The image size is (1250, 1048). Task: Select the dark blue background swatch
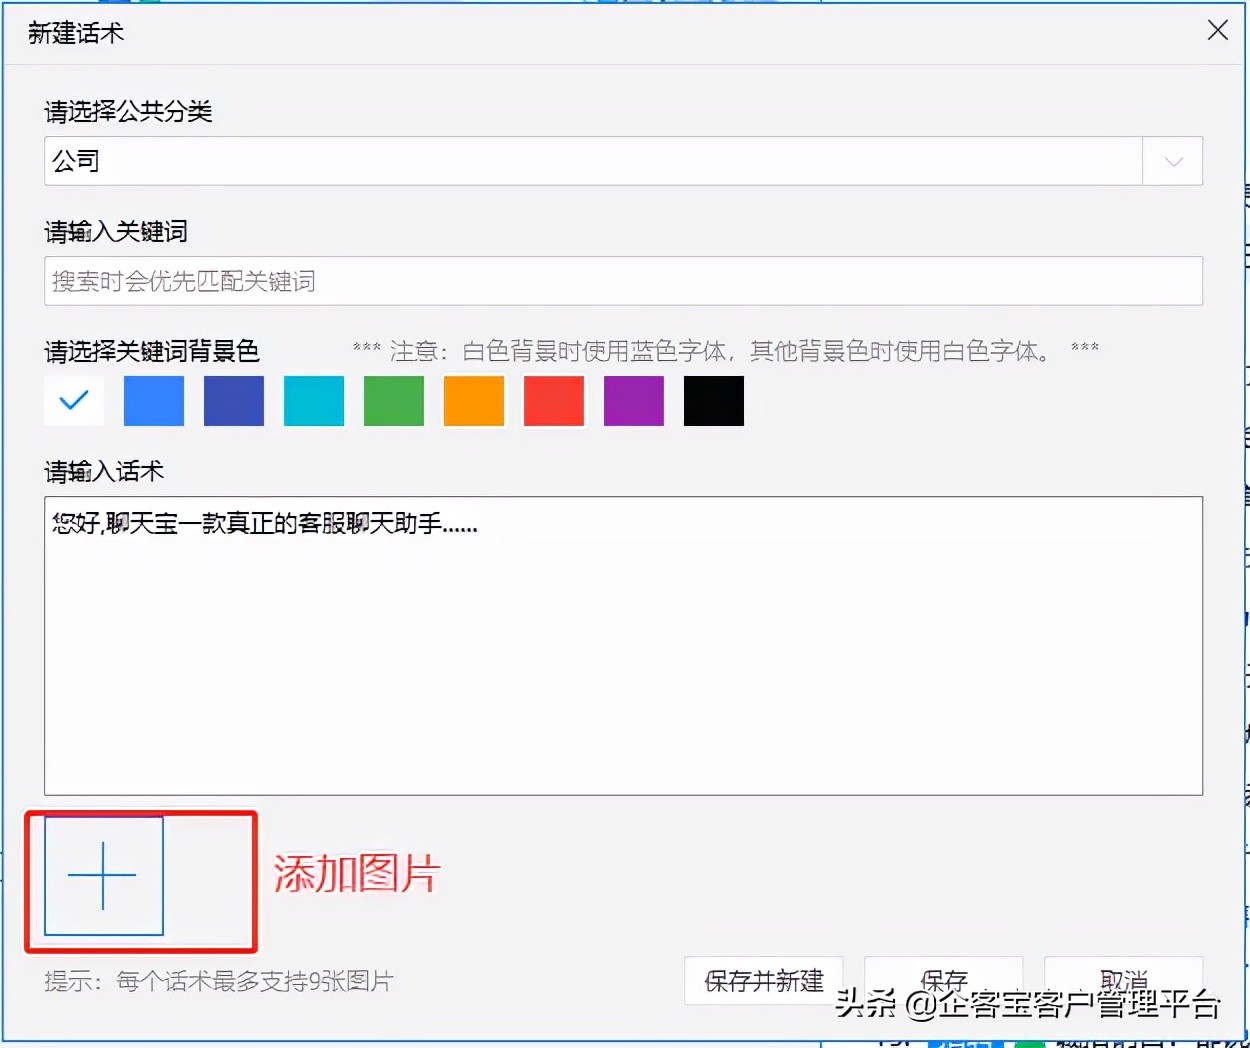[233, 400]
